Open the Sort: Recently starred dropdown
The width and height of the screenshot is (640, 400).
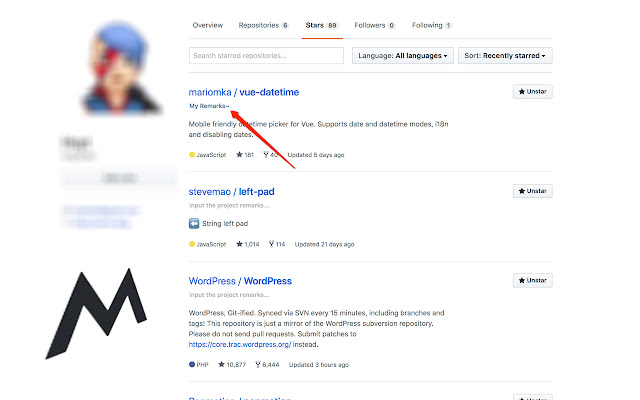coord(505,56)
